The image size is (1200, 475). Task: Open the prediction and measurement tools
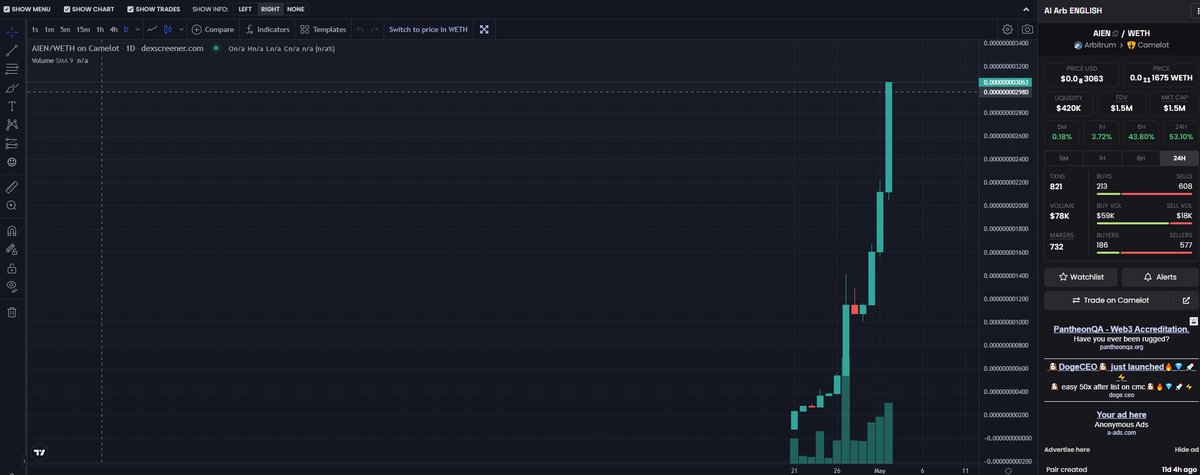[x=12, y=143]
